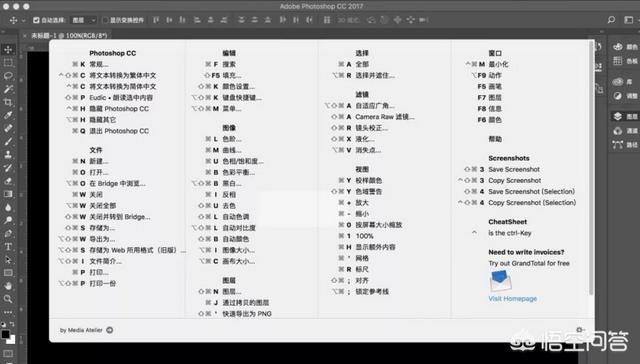Toggle the Quick Mask mode icon
Image resolution: width=640 pixels, height=364 pixels.
point(8,353)
